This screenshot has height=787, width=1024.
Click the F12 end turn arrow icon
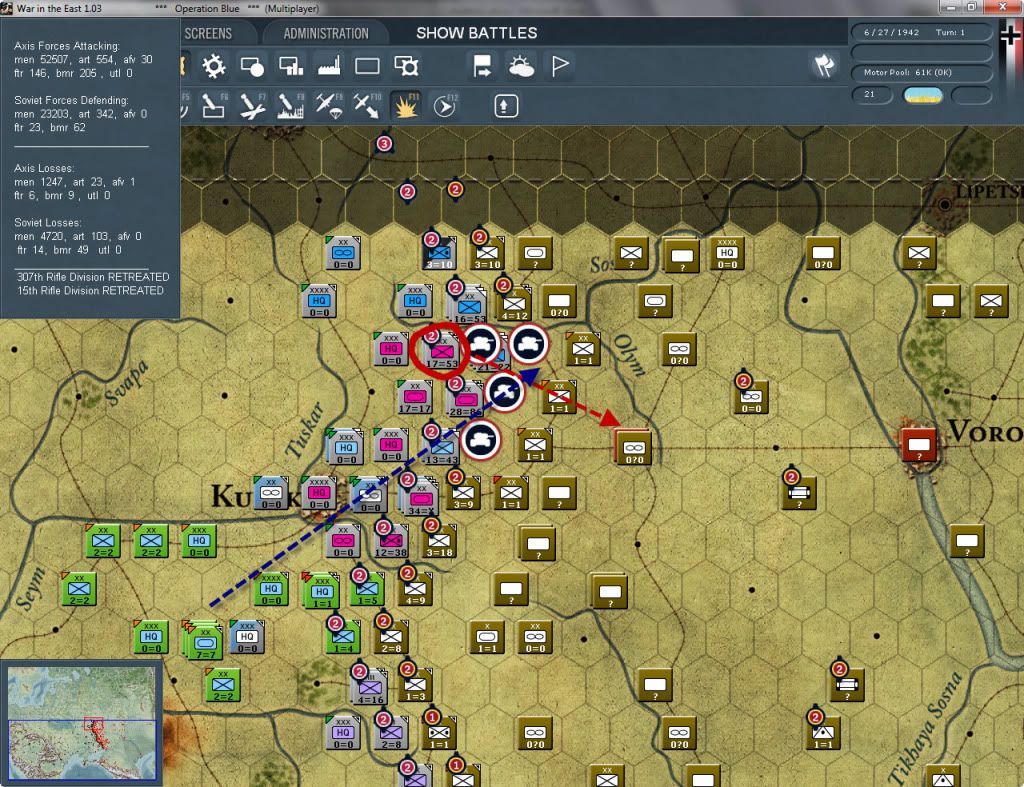pos(445,106)
